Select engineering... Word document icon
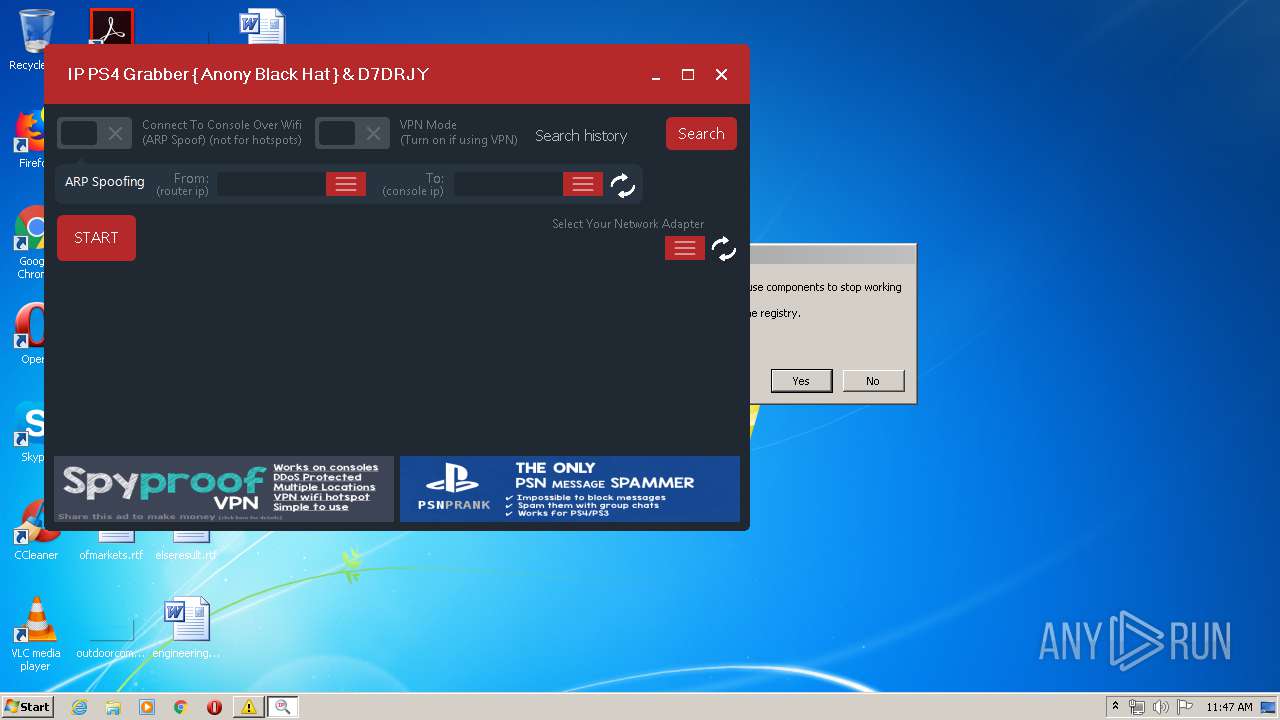The height and width of the screenshot is (720, 1280). click(x=186, y=628)
